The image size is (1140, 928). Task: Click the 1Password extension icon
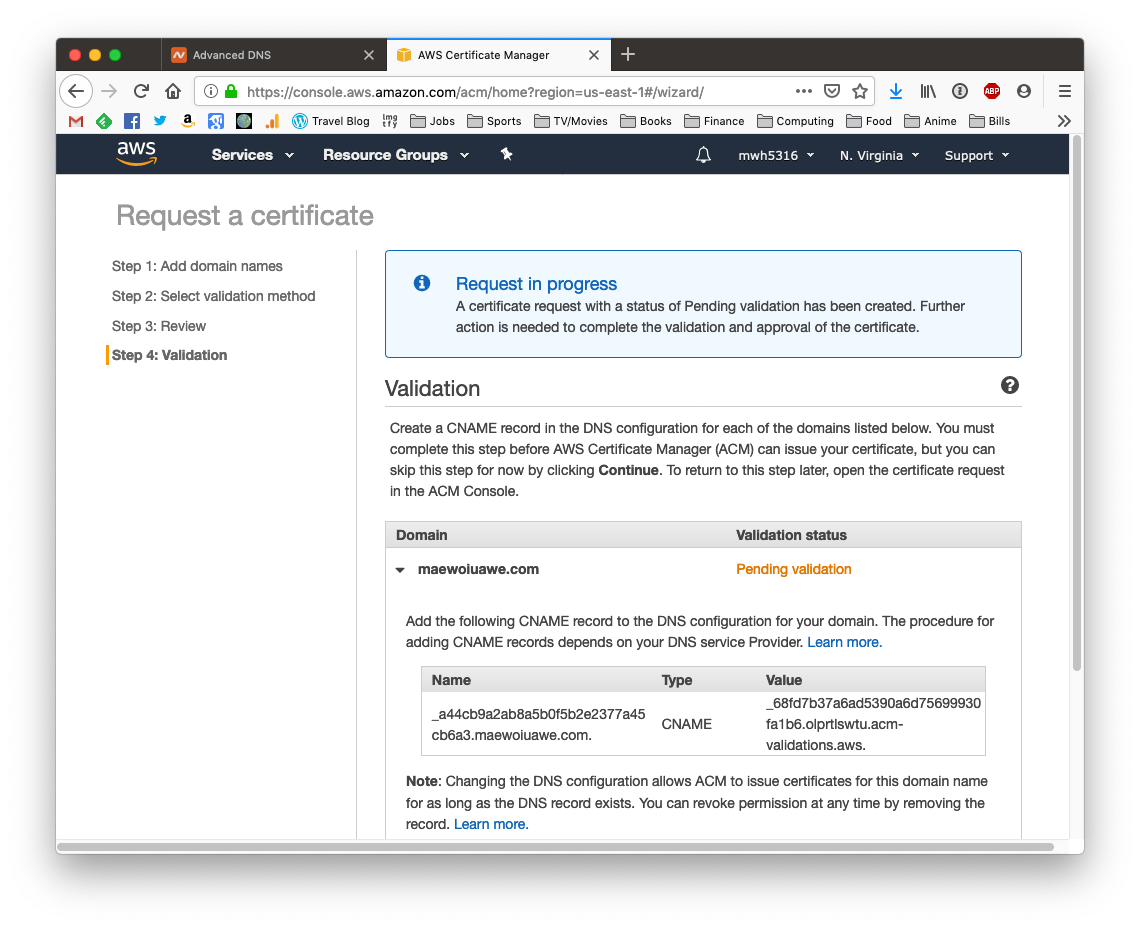[960, 91]
